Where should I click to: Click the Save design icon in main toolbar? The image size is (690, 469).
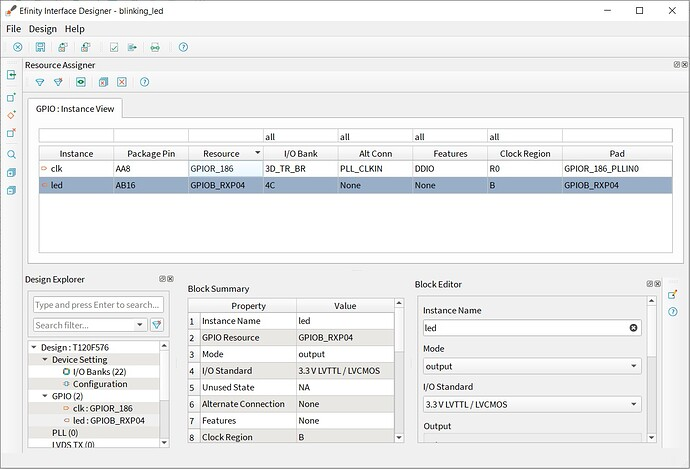tap(40, 47)
